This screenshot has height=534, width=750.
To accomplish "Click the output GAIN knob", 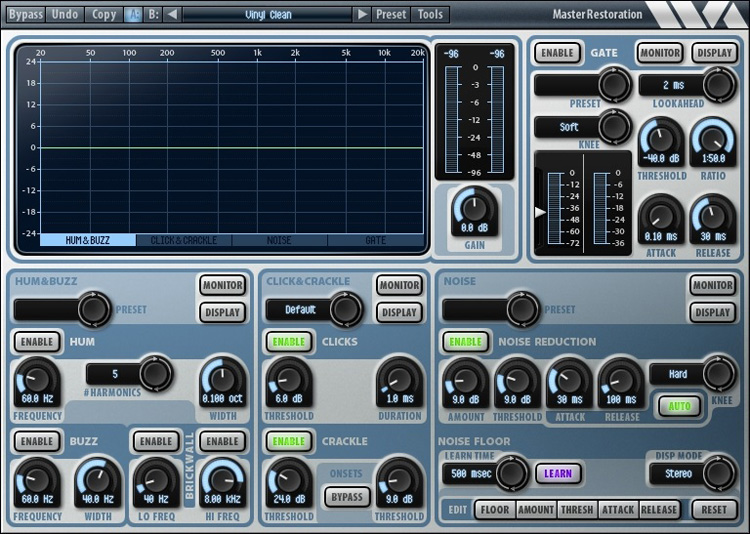I will [x=474, y=209].
